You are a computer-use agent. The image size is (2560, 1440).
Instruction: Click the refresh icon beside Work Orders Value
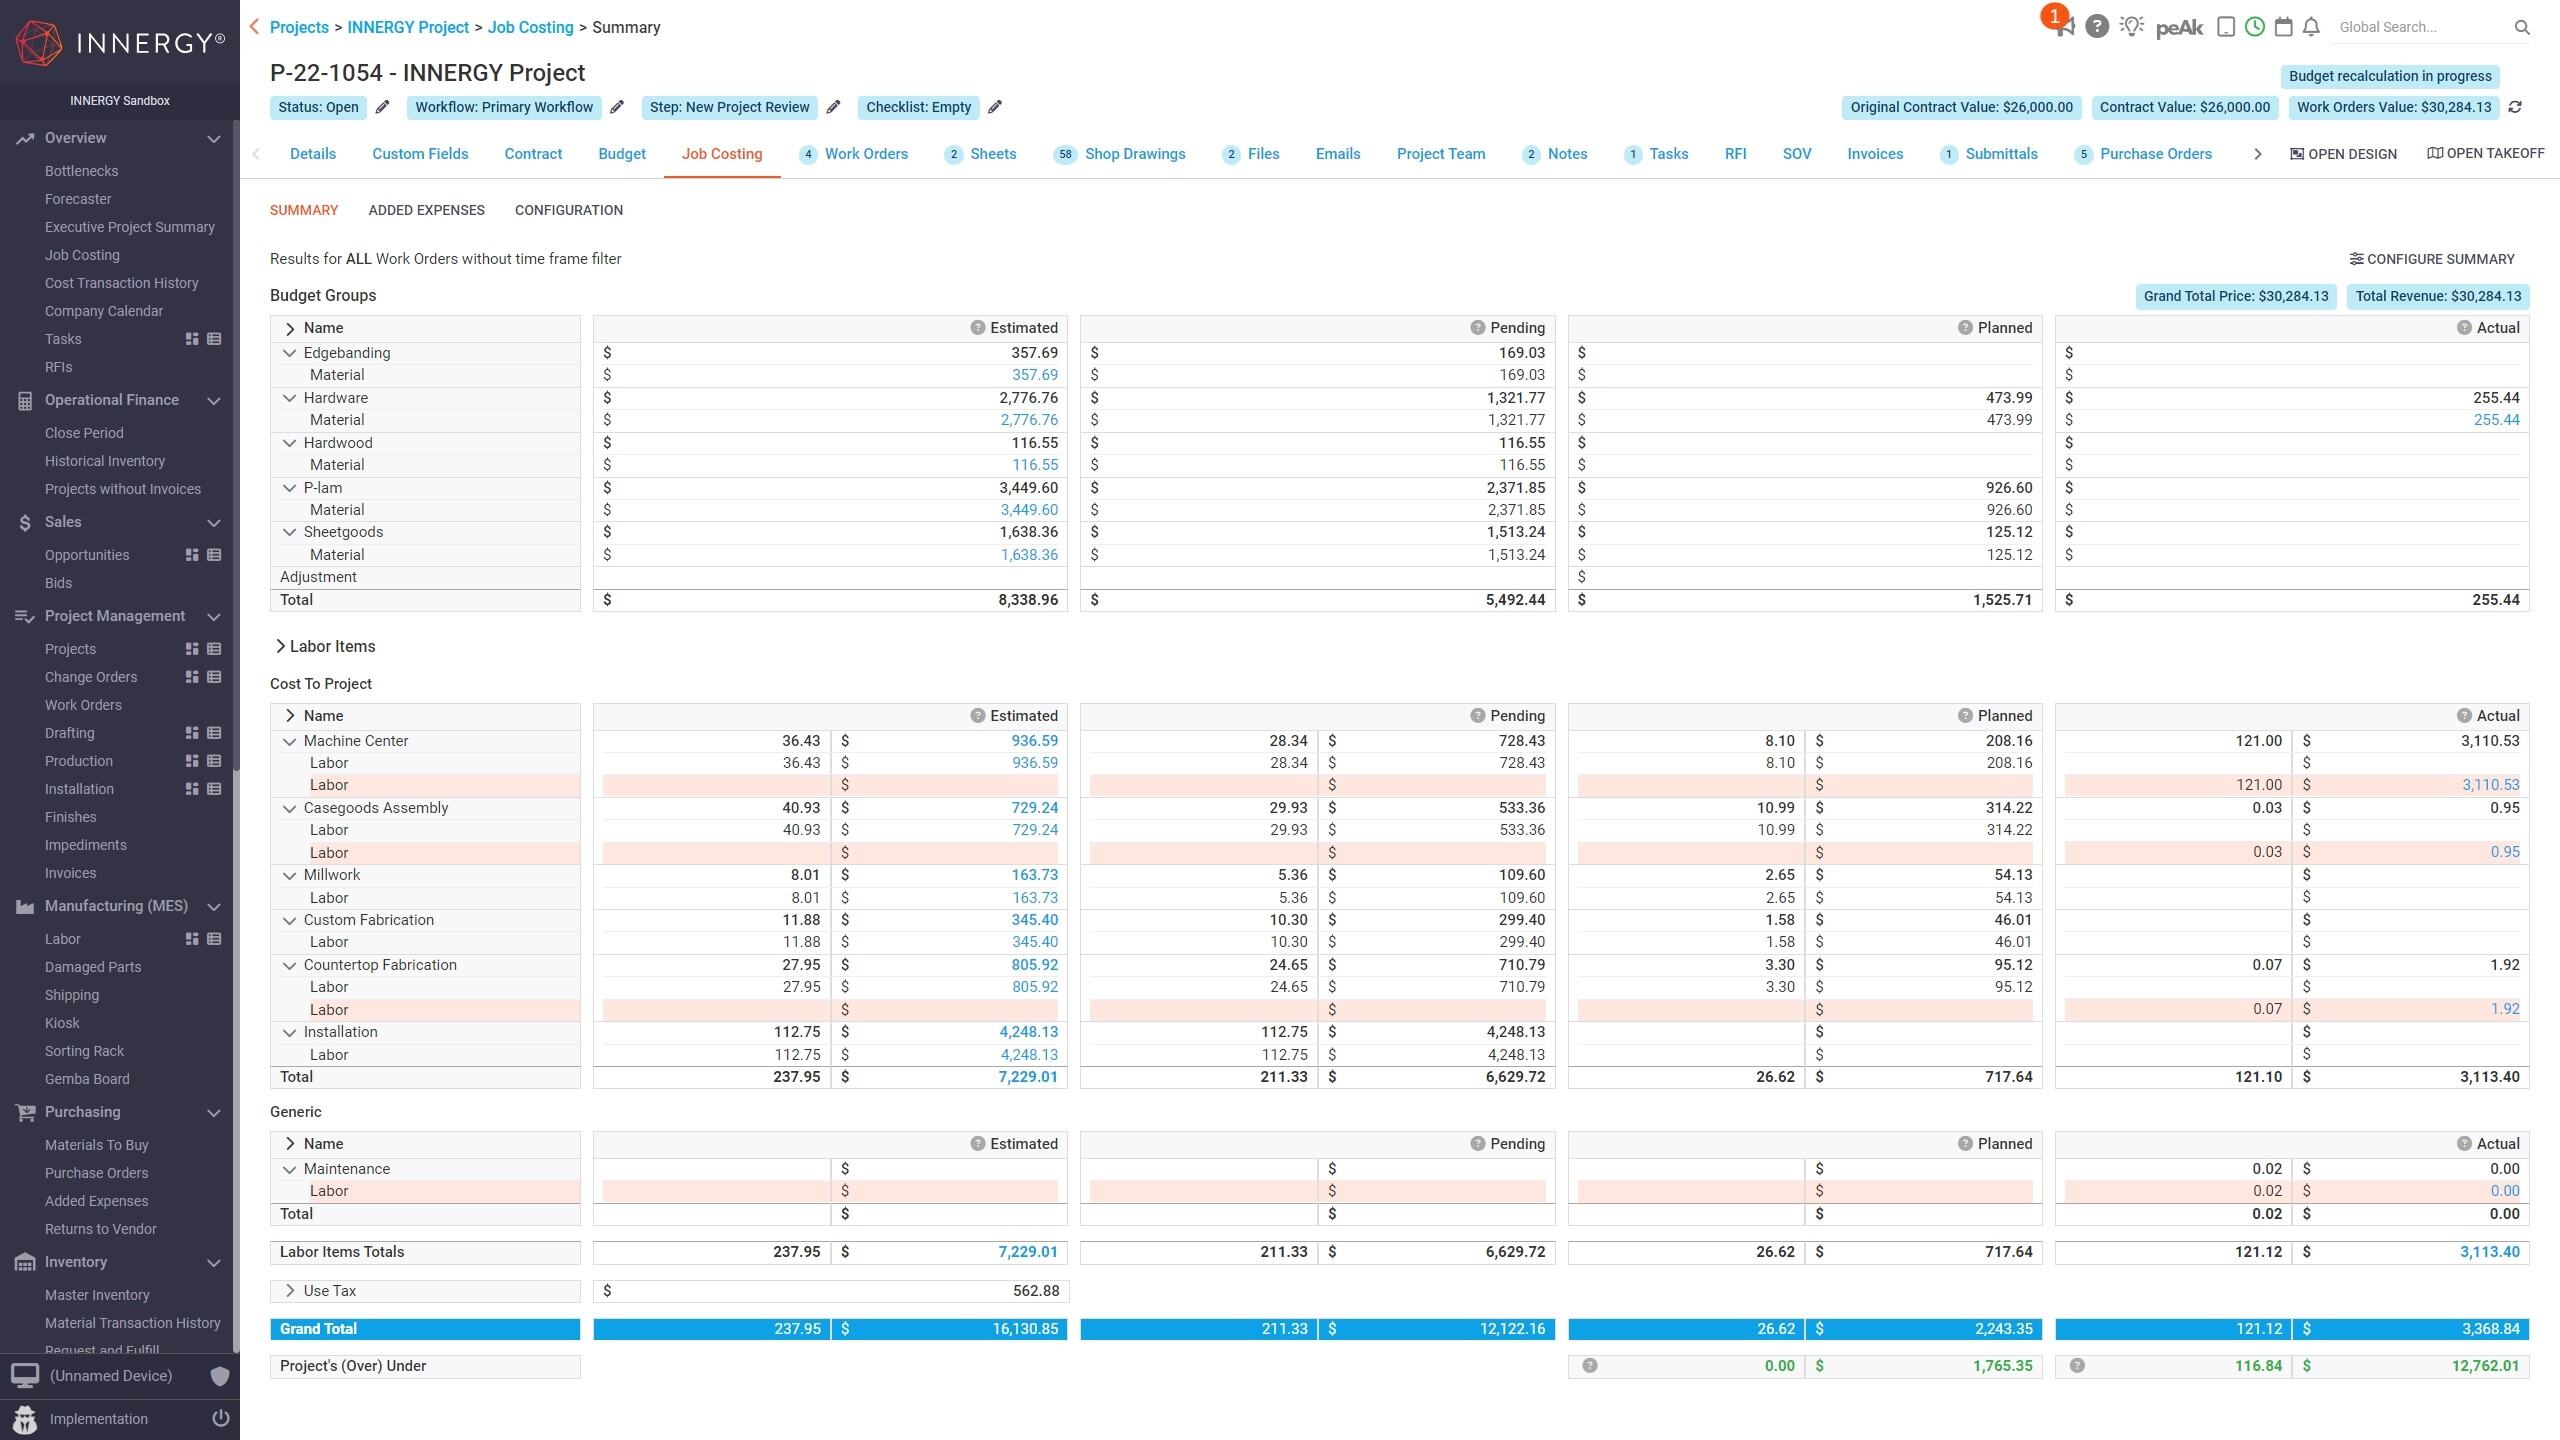coord(2515,107)
